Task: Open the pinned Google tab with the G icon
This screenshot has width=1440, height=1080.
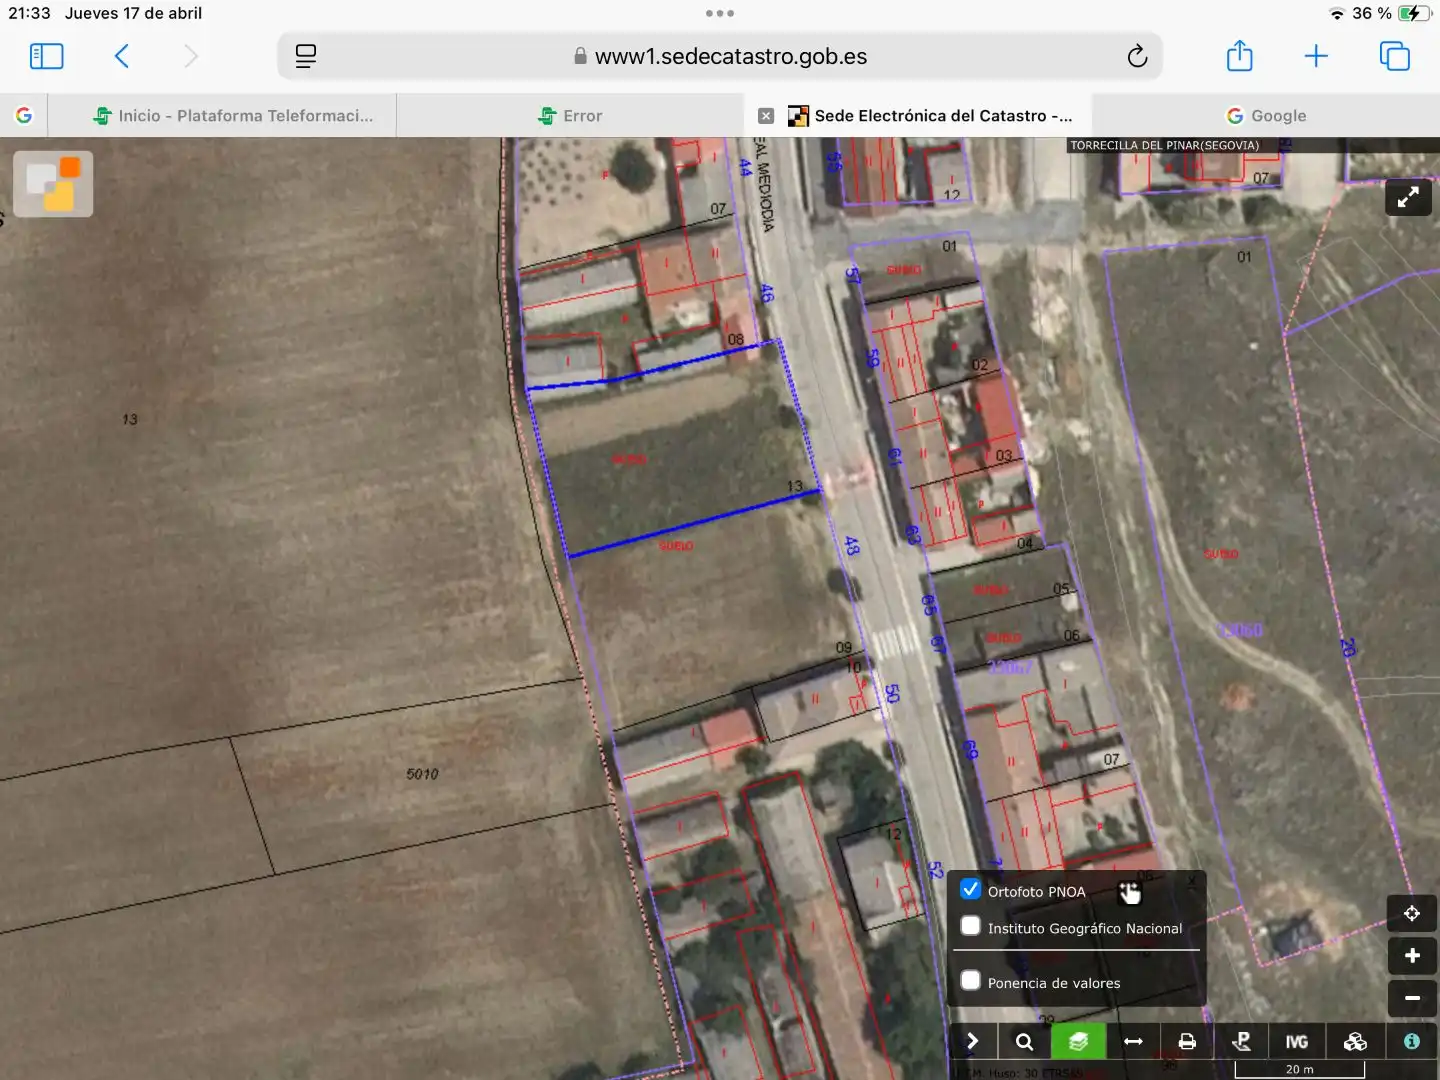Action: pyautogui.click(x=24, y=116)
